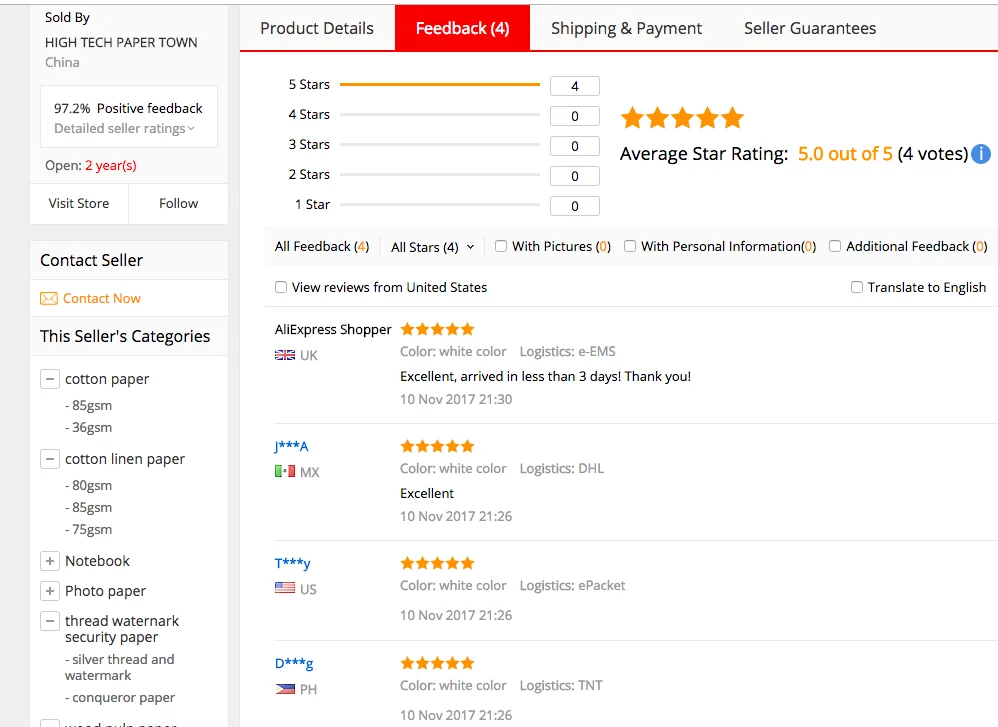
Task: Check the Translate to English box
Action: pyautogui.click(x=857, y=287)
